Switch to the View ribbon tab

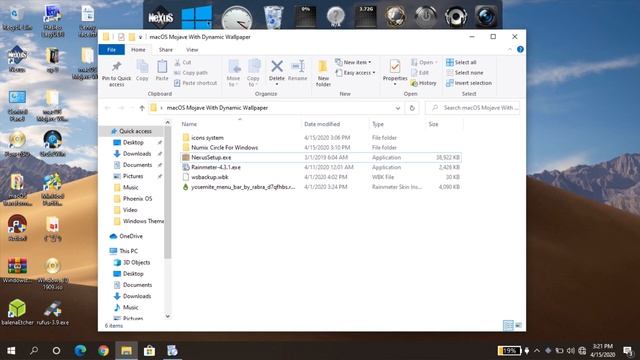pos(192,50)
